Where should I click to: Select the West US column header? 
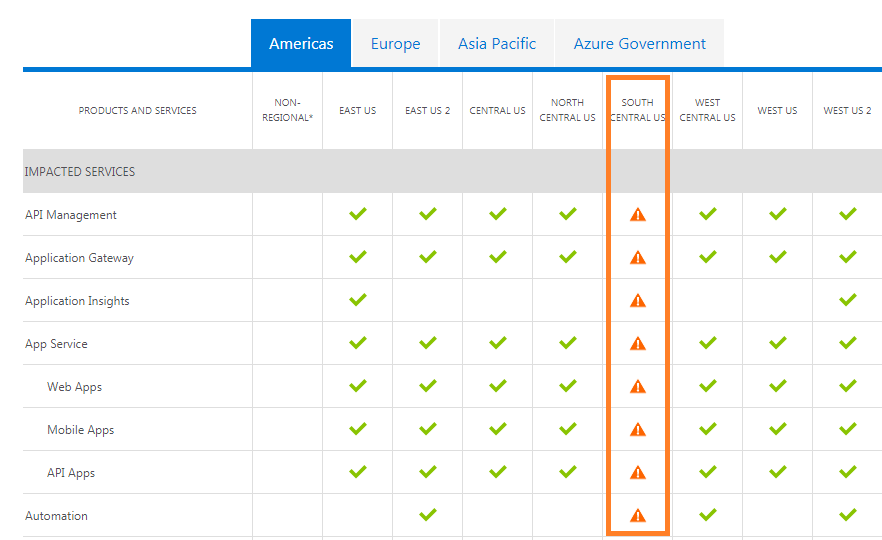coord(777,110)
